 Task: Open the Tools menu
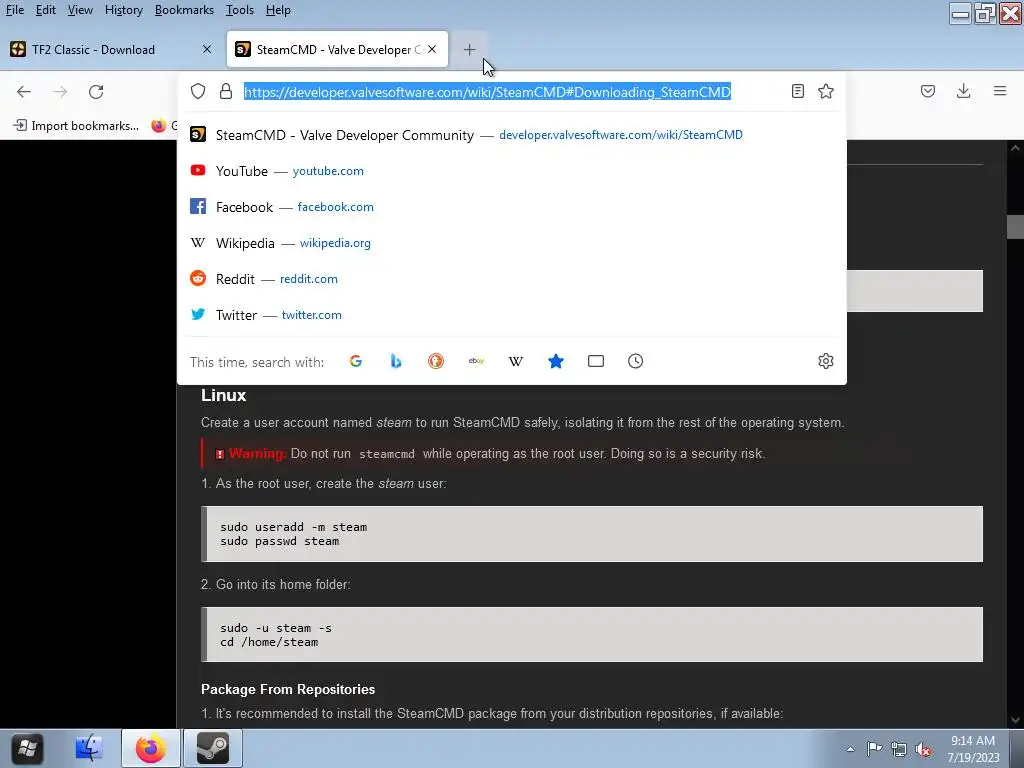point(240,10)
